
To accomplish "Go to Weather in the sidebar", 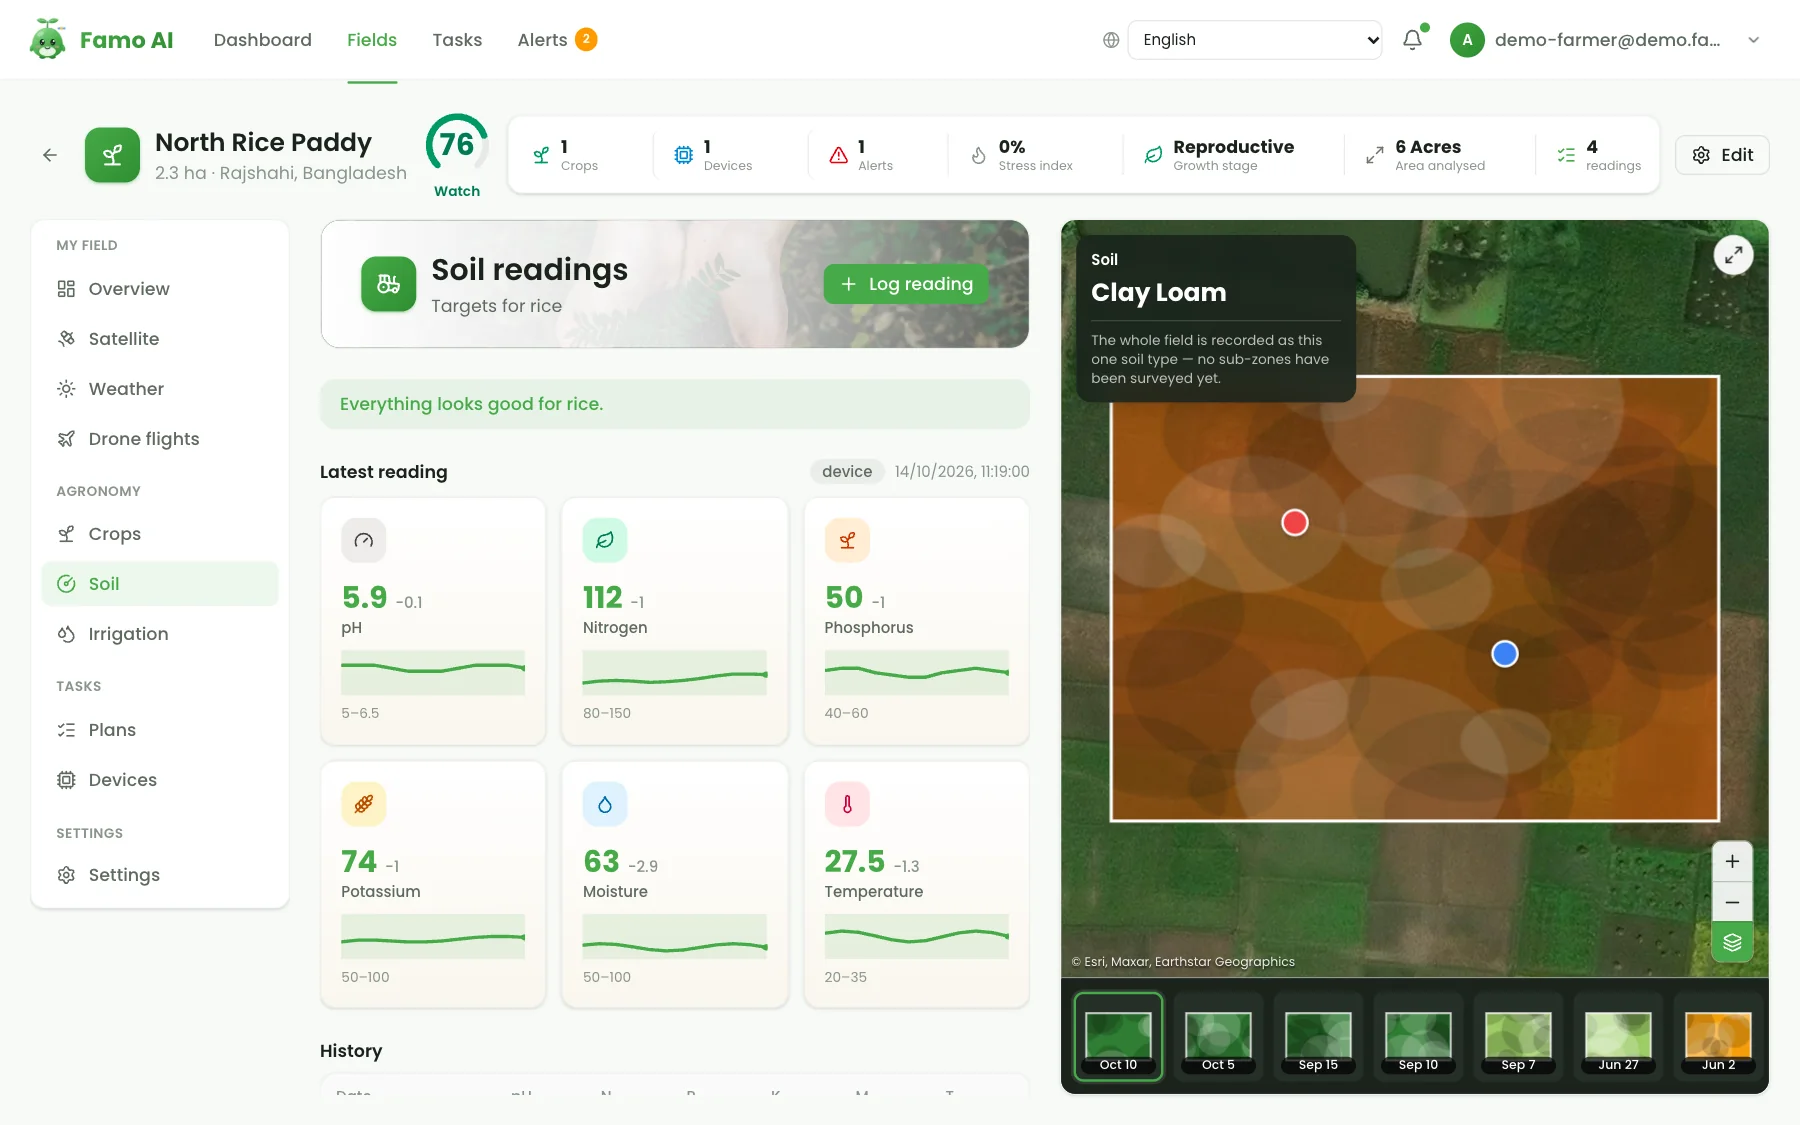I will pos(160,389).
